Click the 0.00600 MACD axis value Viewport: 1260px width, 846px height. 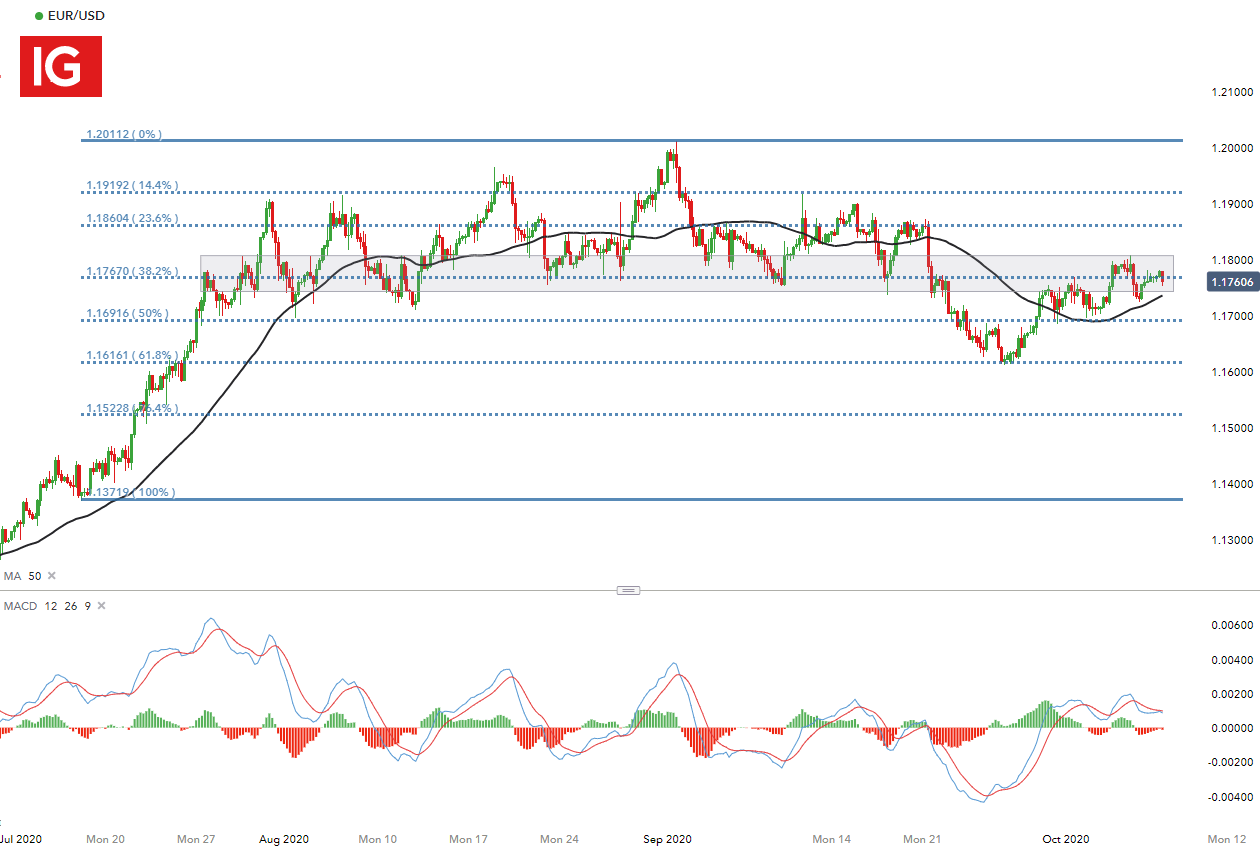pyautogui.click(x=1232, y=625)
